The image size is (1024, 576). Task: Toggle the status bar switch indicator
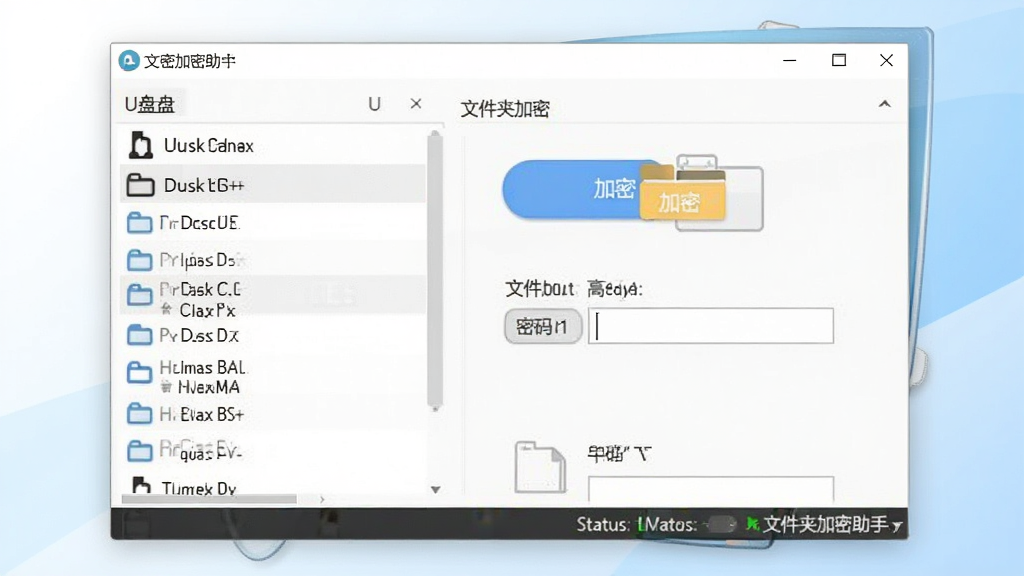coord(722,524)
